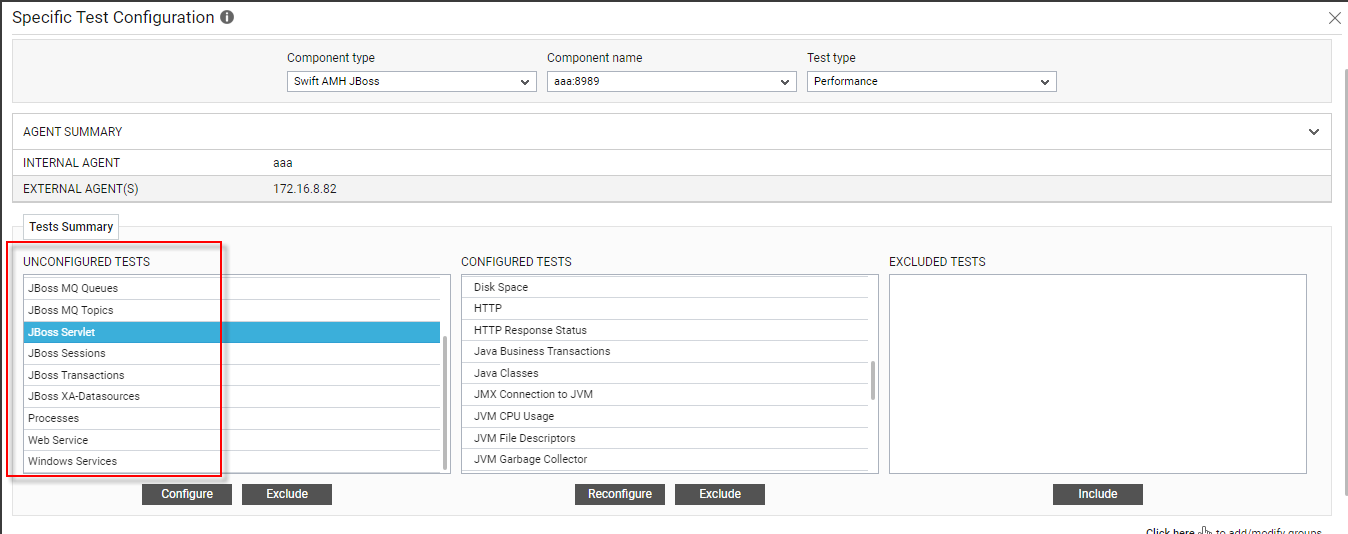Open the Test type dropdown showing Performance
This screenshot has width=1348, height=534.
pos(932,81)
